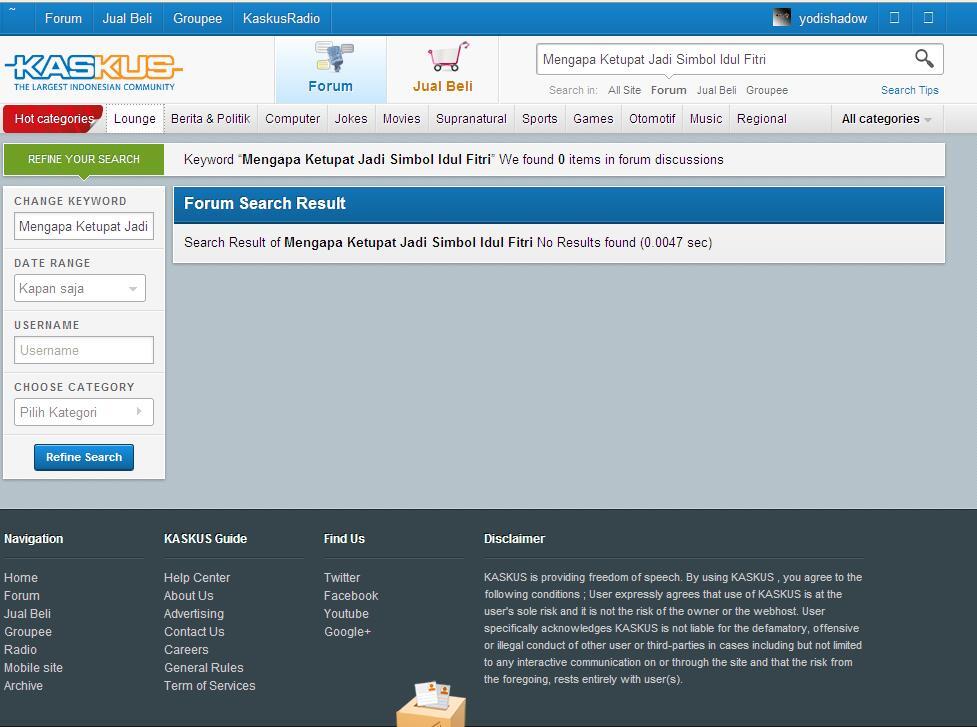This screenshot has height=727, width=977.
Task: Select the Regional category
Action: coord(761,118)
